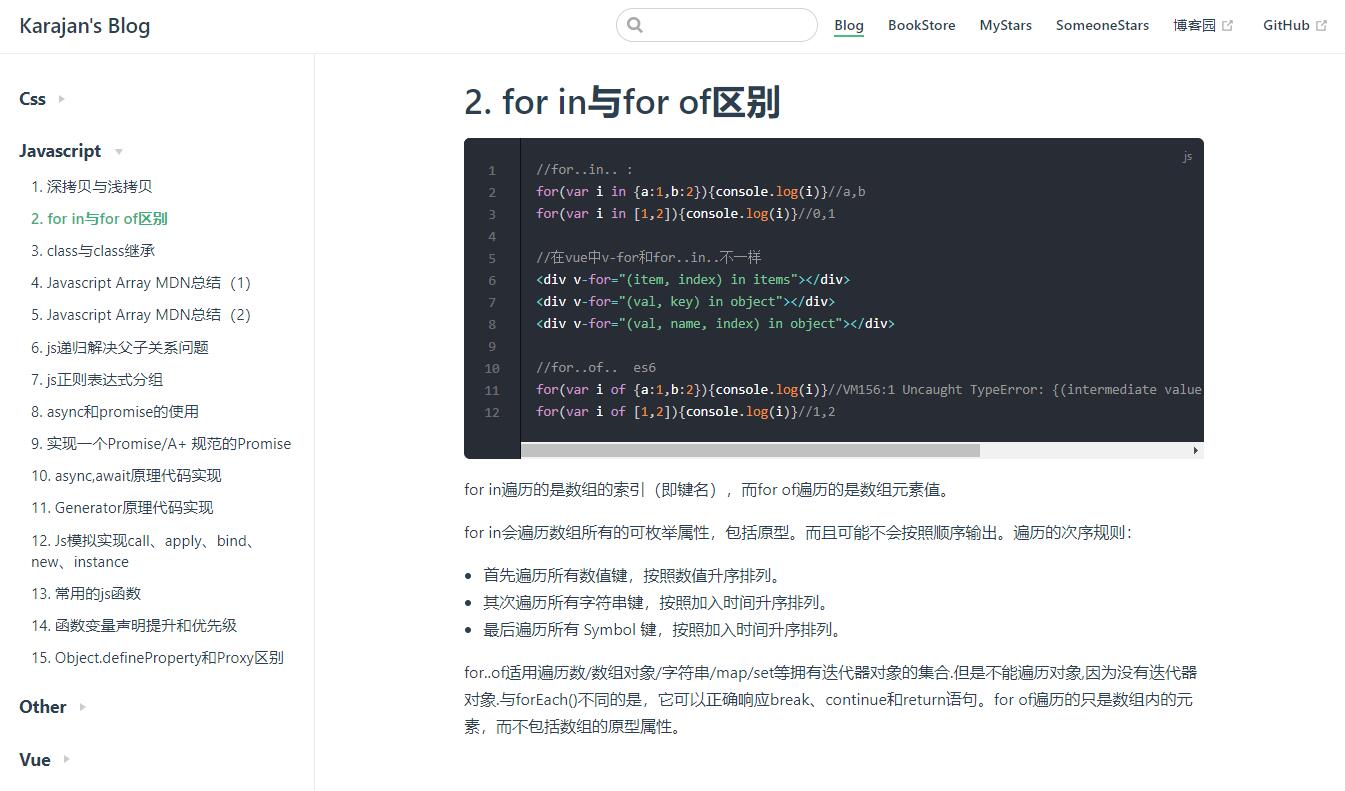The image size is (1345, 791).
Task: Click heading 2. for in与for of区别
Action: 622,102
